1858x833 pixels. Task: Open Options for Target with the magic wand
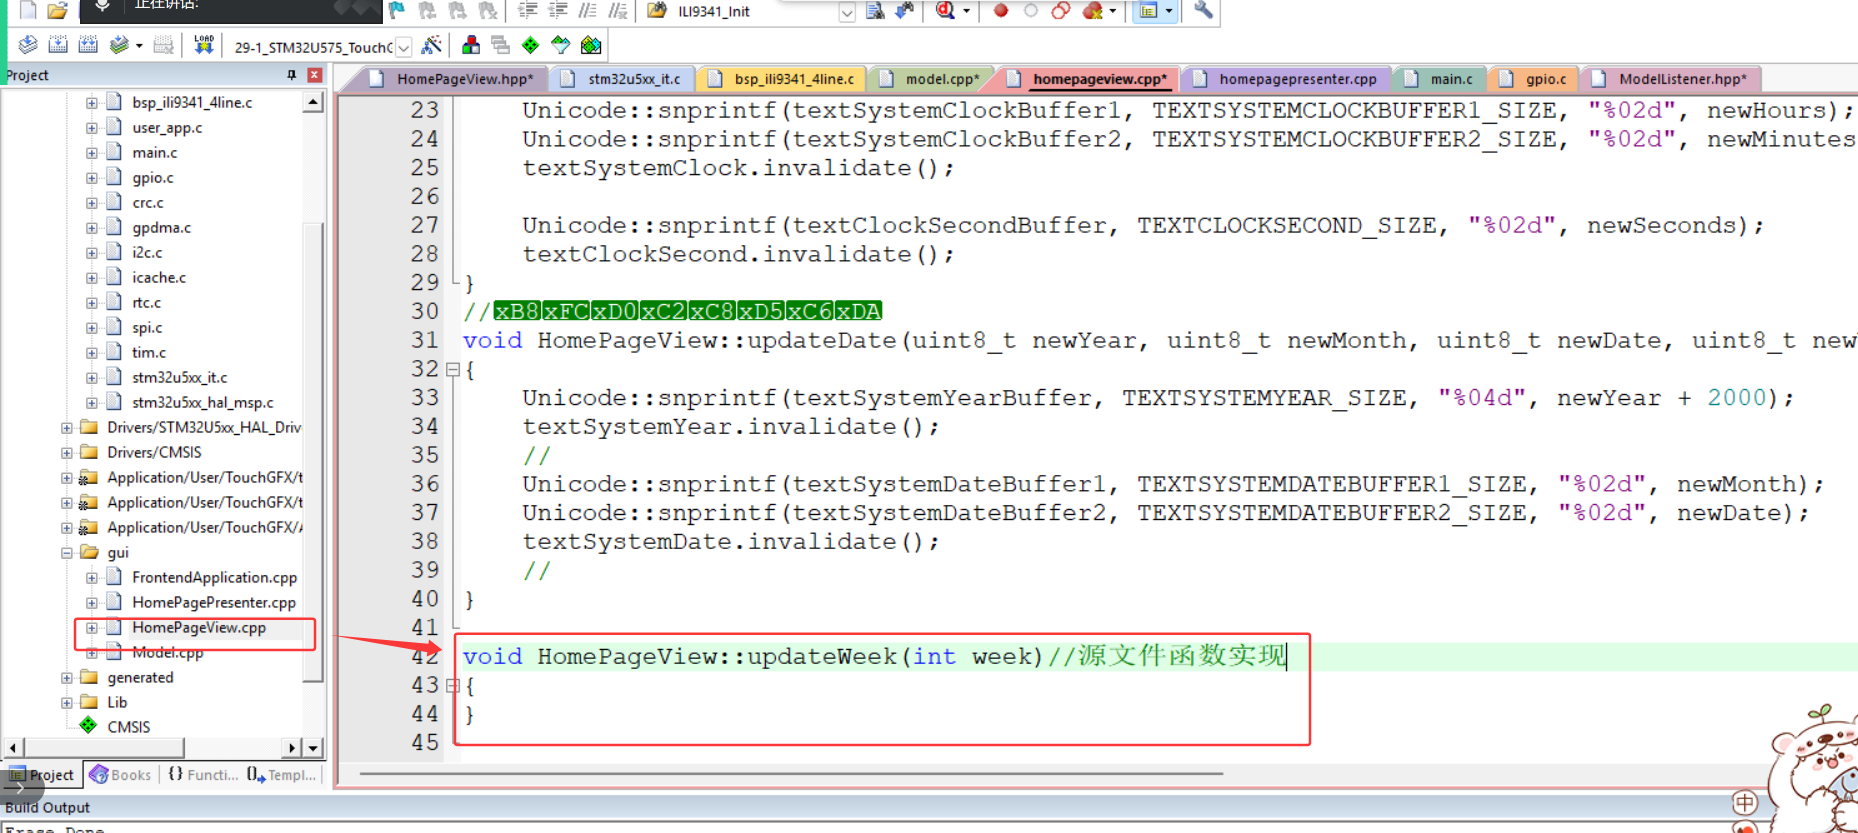[x=431, y=45]
